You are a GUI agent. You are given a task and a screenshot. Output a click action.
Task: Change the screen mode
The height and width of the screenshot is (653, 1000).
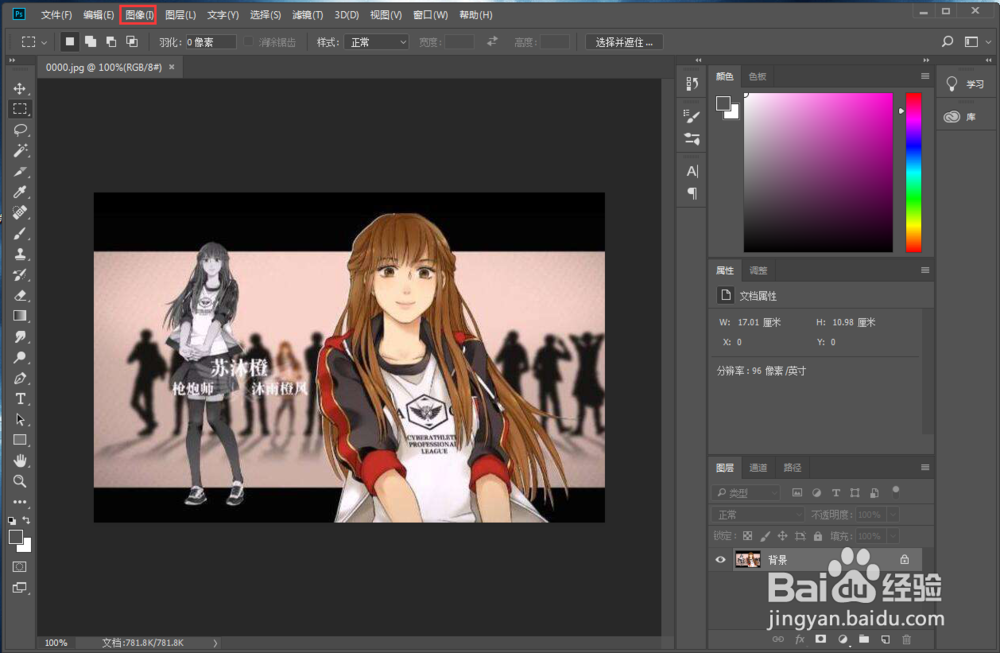[20, 587]
